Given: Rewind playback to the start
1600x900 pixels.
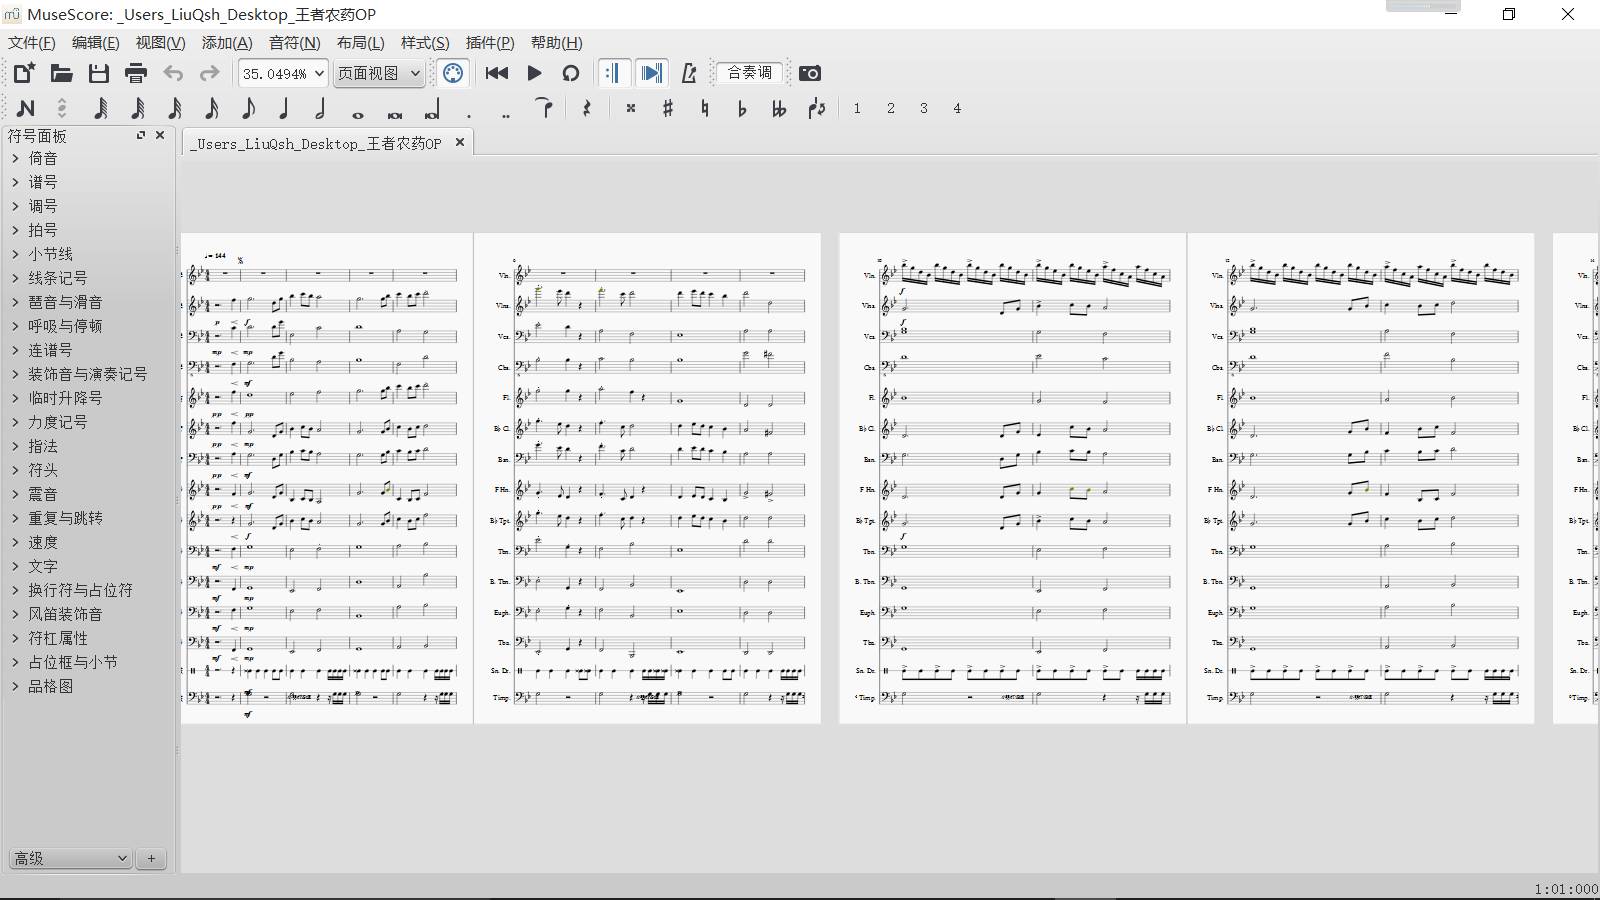Looking at the screenshot, I should pyautogui.click(x=496, y=73).
